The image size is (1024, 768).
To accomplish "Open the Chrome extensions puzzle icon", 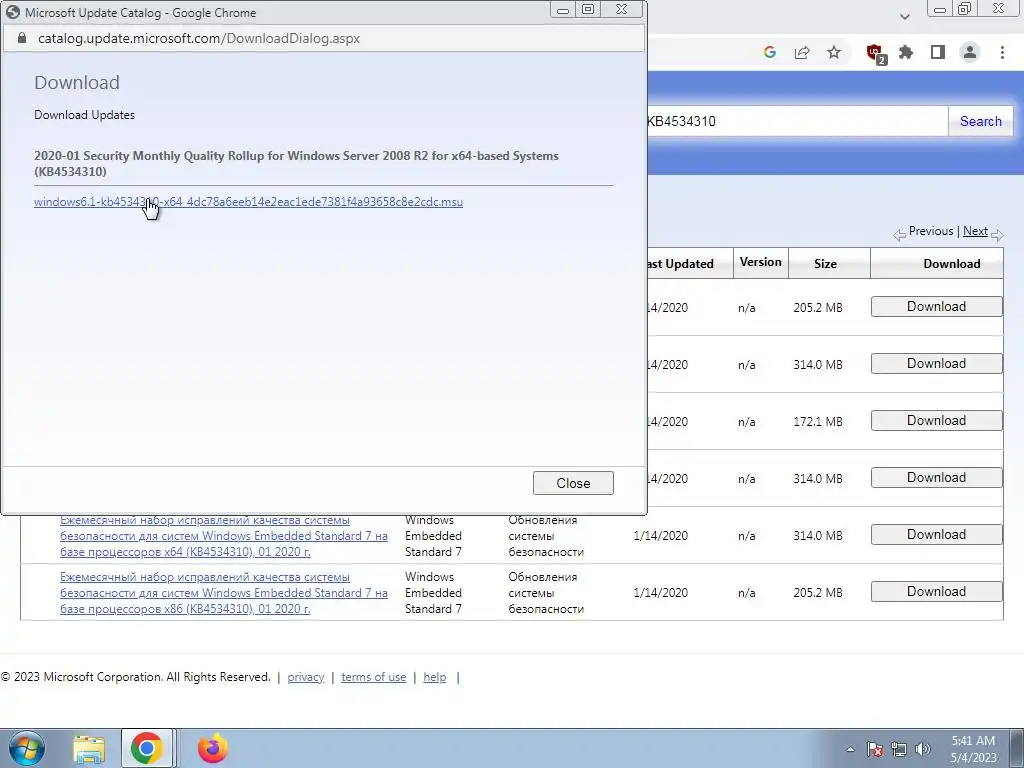I will [906, 52].
